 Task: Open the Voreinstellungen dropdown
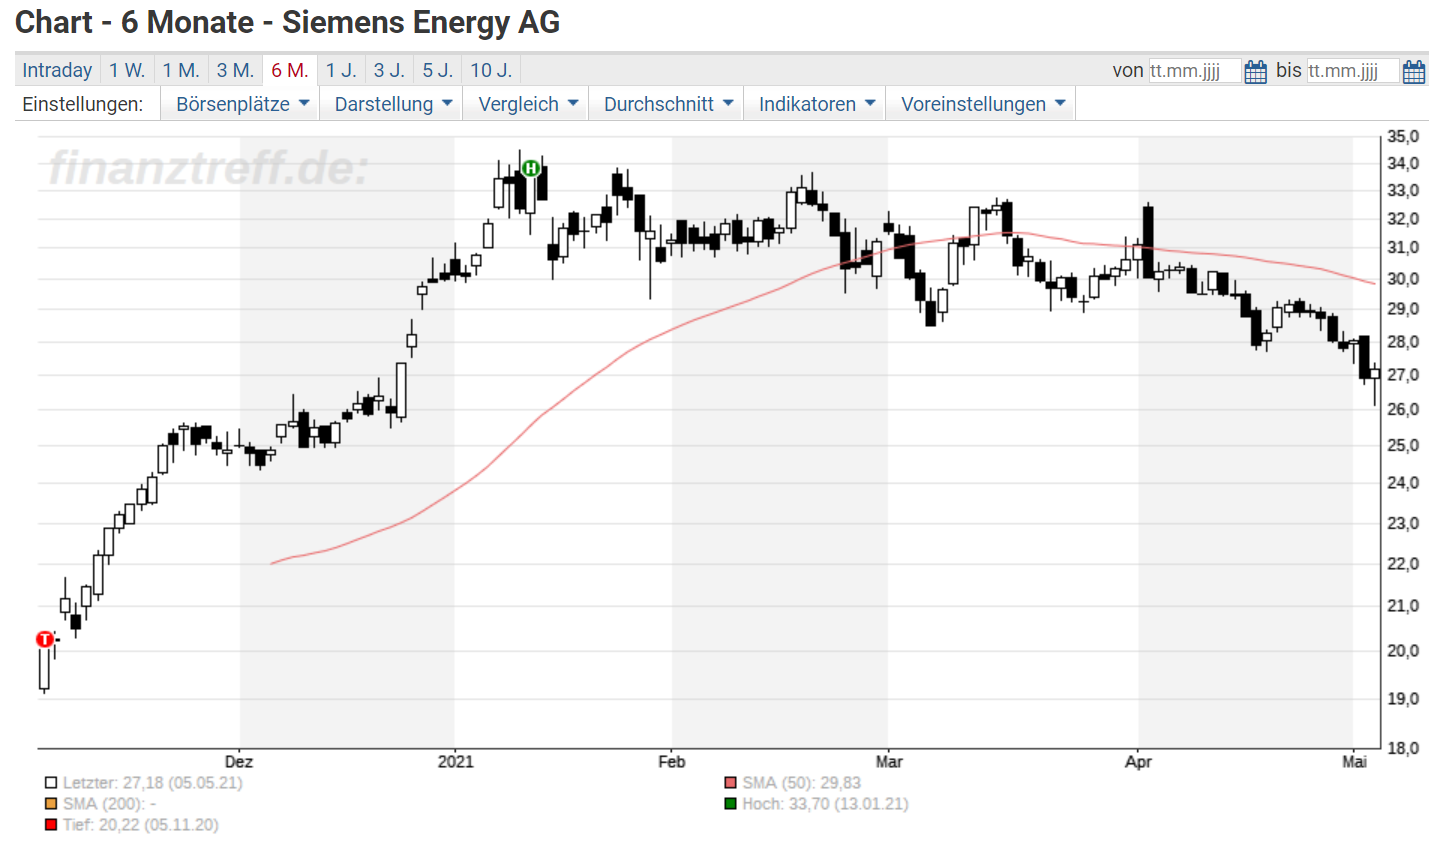(x=981, y=104)
